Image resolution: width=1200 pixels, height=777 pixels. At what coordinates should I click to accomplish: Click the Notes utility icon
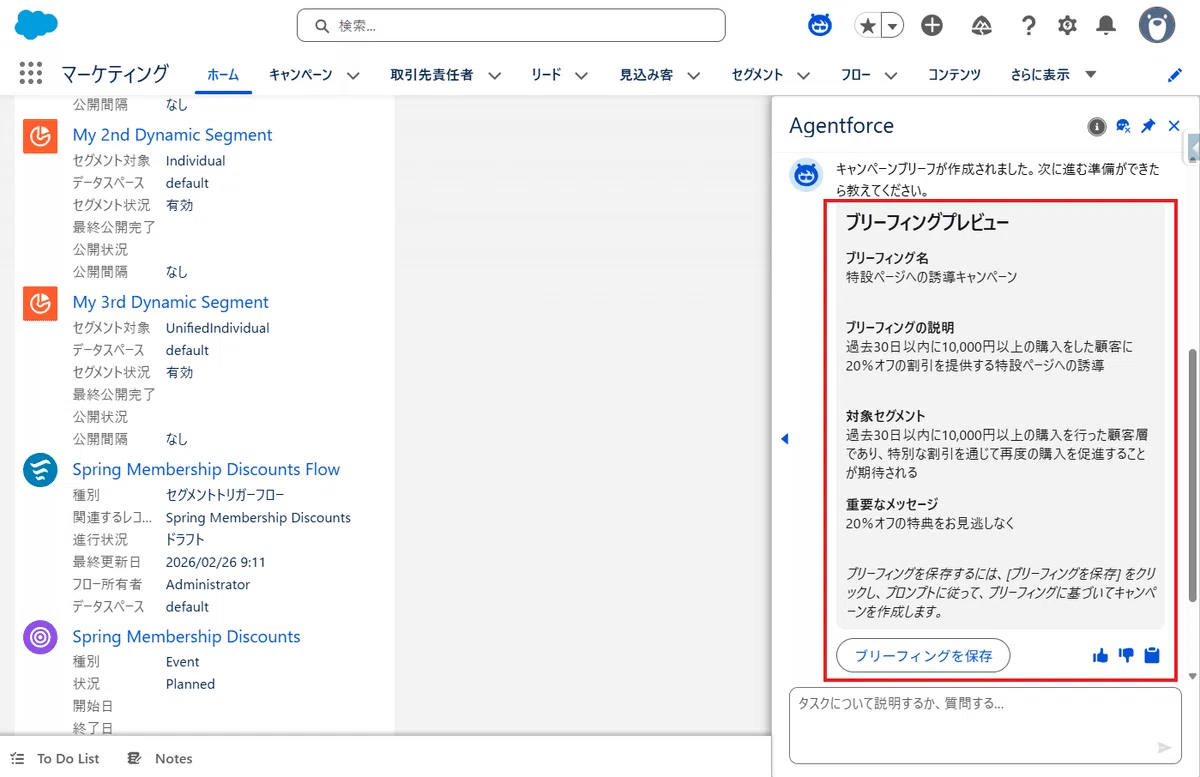[135, 758]
